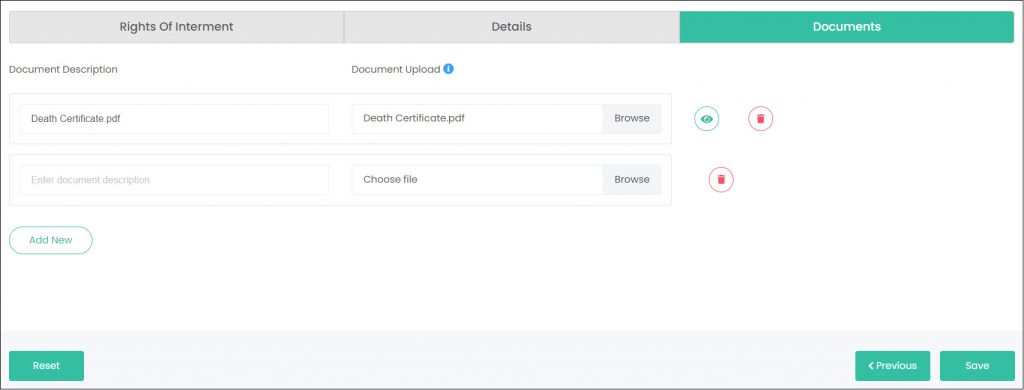Delete the empty Choose file document row

tap(721, 179)
